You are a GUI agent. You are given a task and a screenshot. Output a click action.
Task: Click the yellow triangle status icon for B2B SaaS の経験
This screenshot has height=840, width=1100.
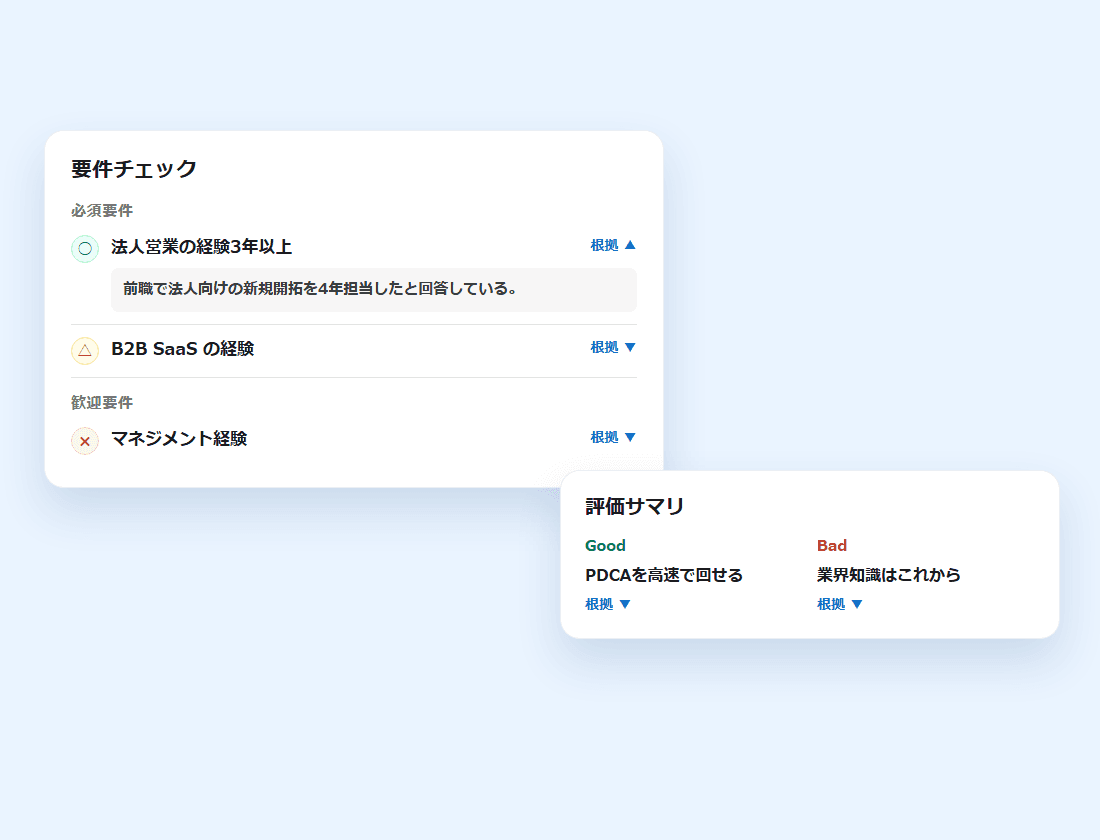click(x=85, y=350)
